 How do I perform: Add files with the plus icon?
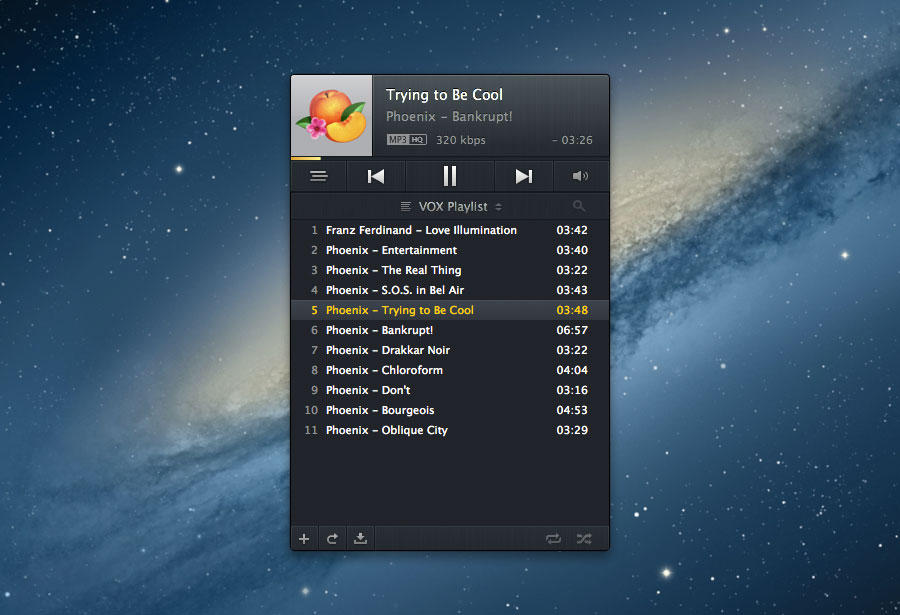[304, 539]
